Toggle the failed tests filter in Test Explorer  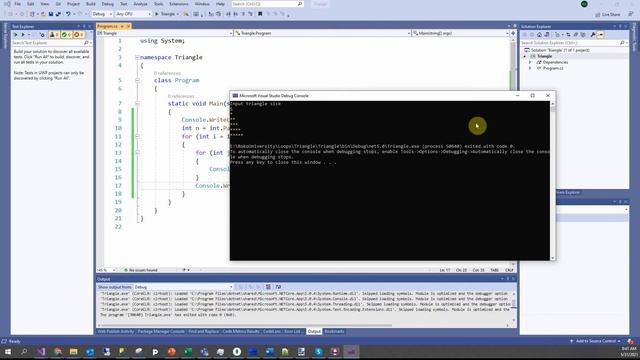coord(78,35)
